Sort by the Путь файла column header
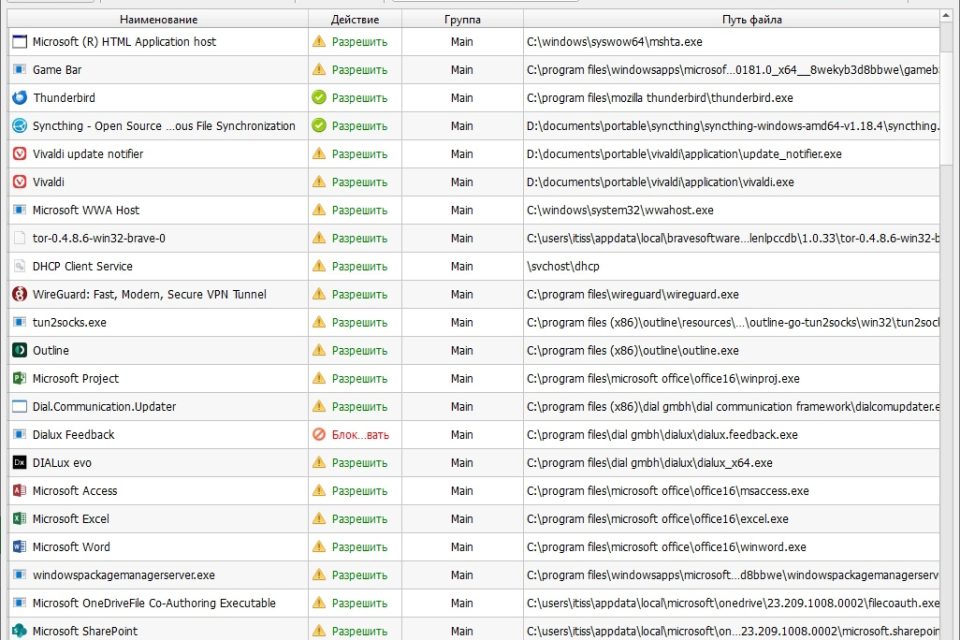 [x=732, y=20]
